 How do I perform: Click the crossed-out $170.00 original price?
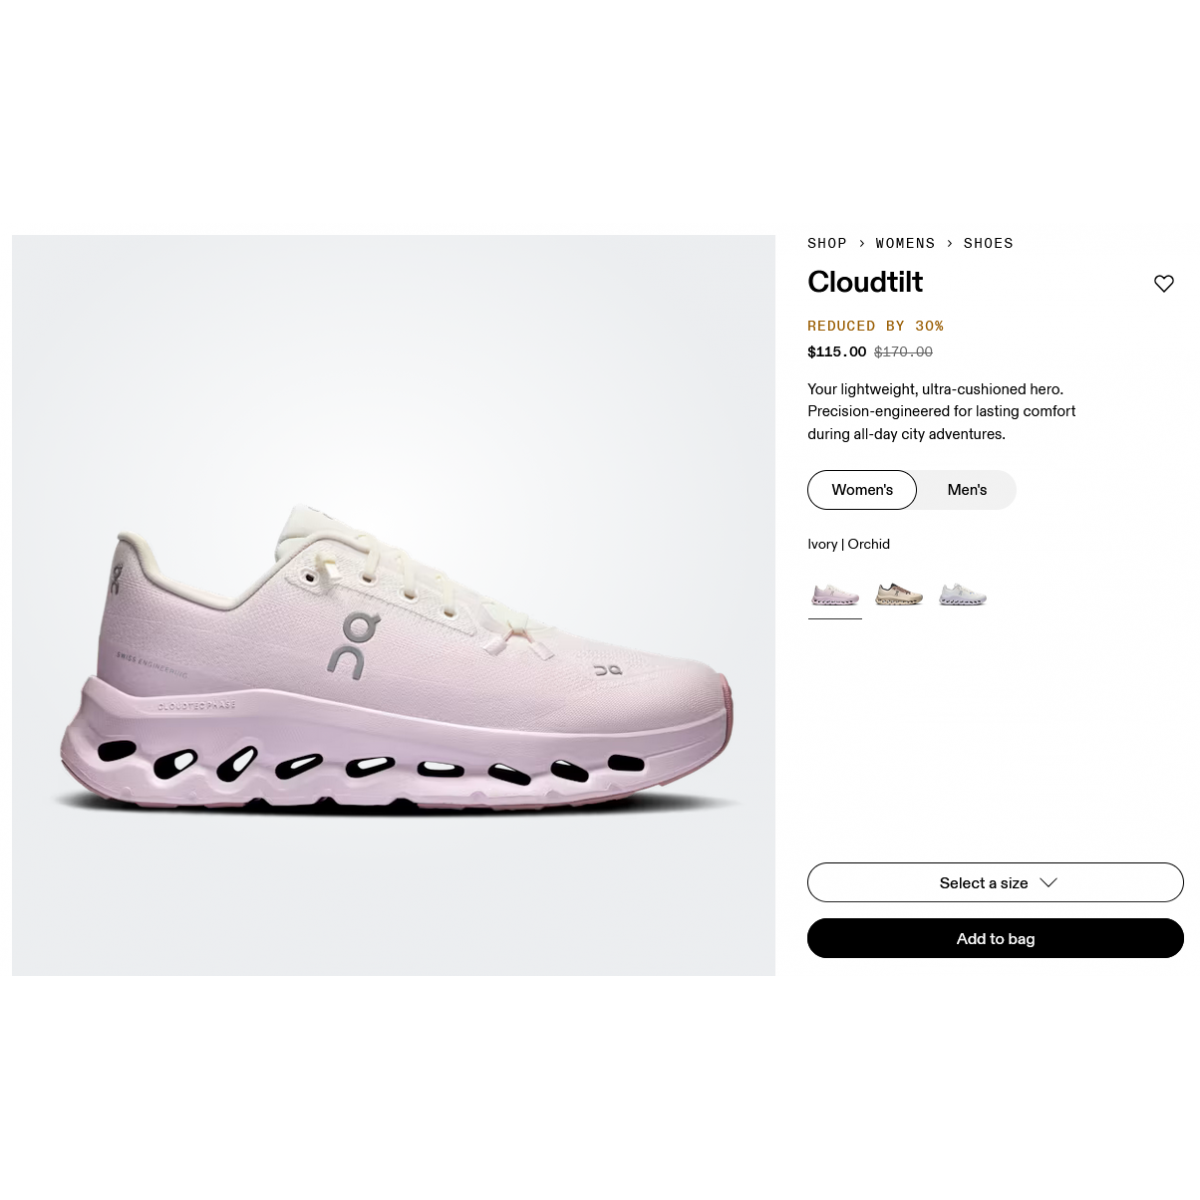(x=903, y=352)
